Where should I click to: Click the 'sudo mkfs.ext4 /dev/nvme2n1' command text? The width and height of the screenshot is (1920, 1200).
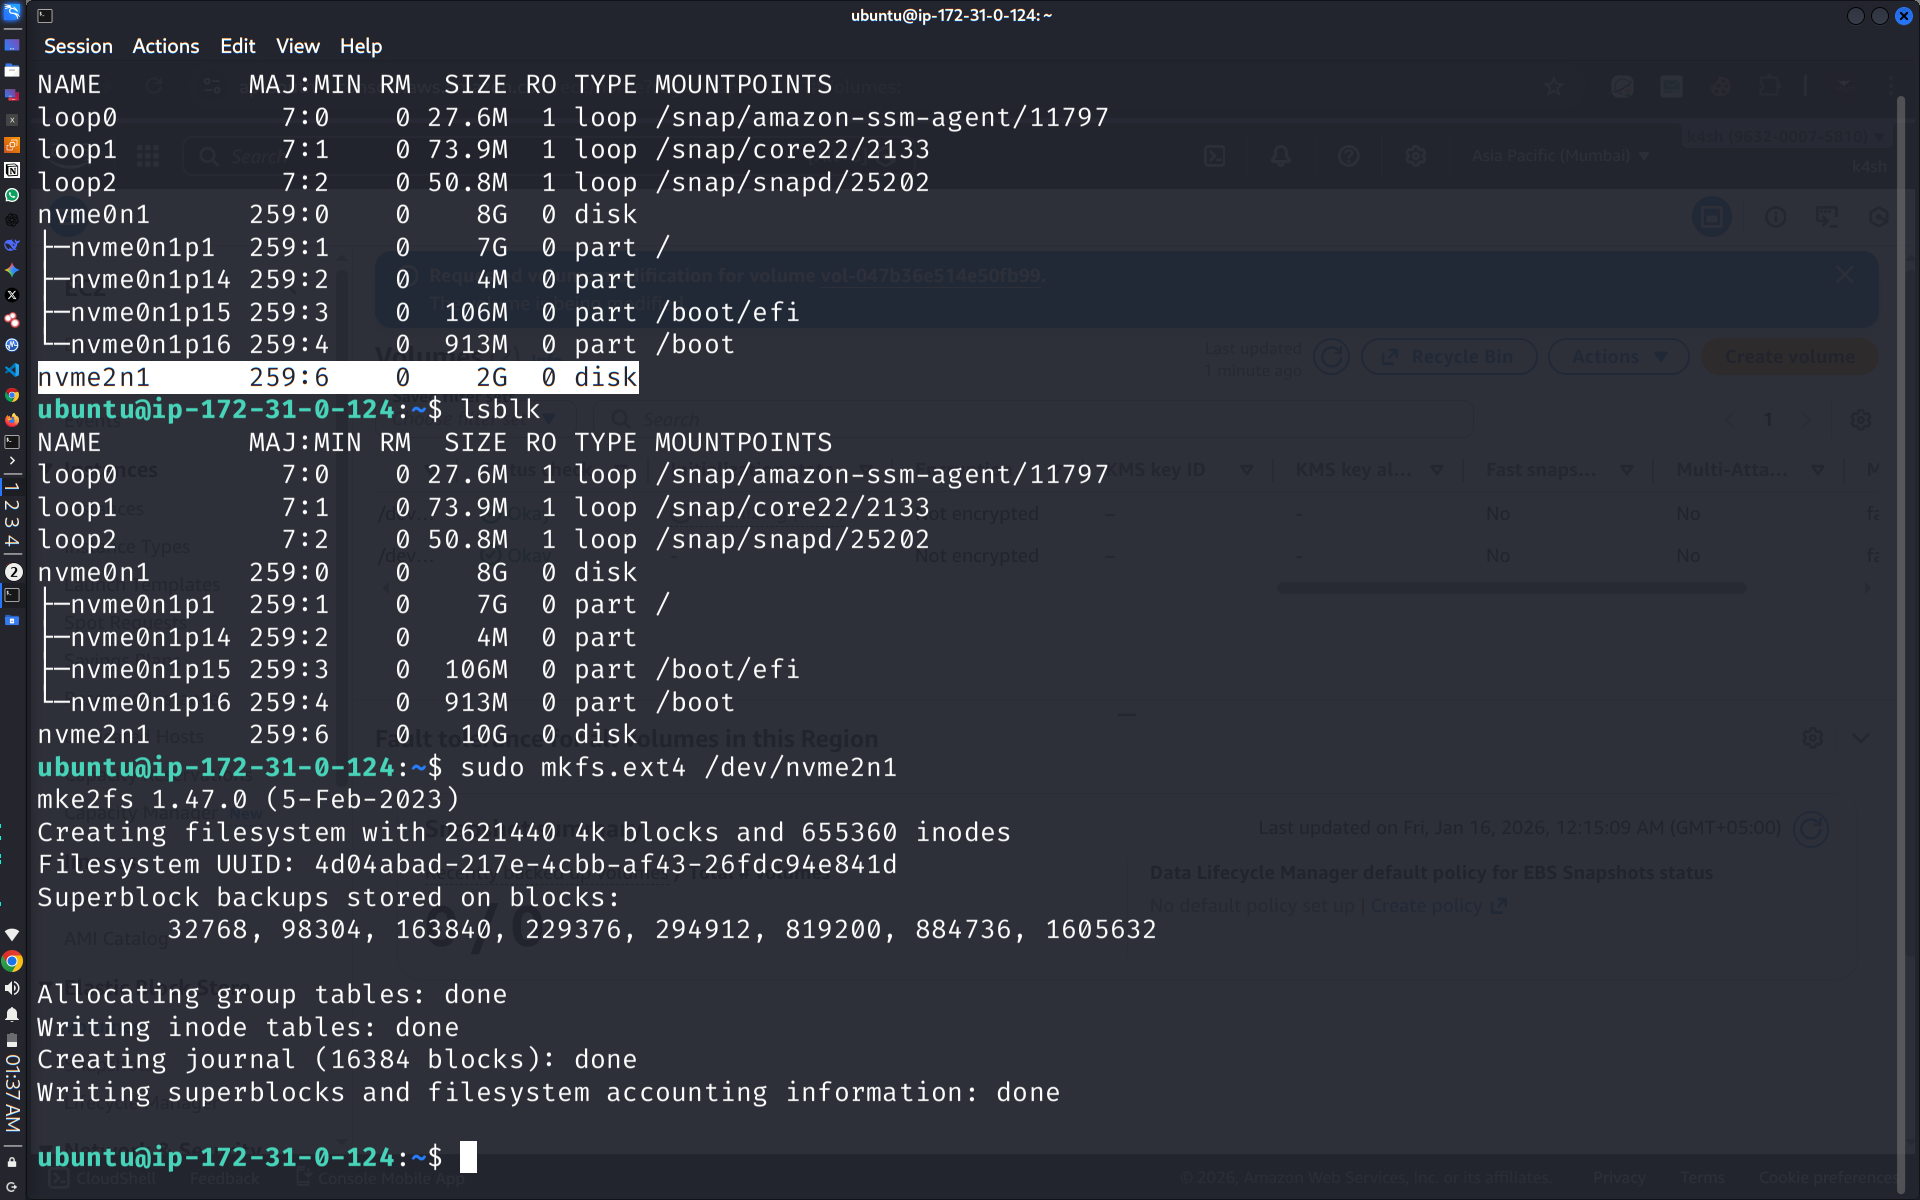click(x=678, y=767)
